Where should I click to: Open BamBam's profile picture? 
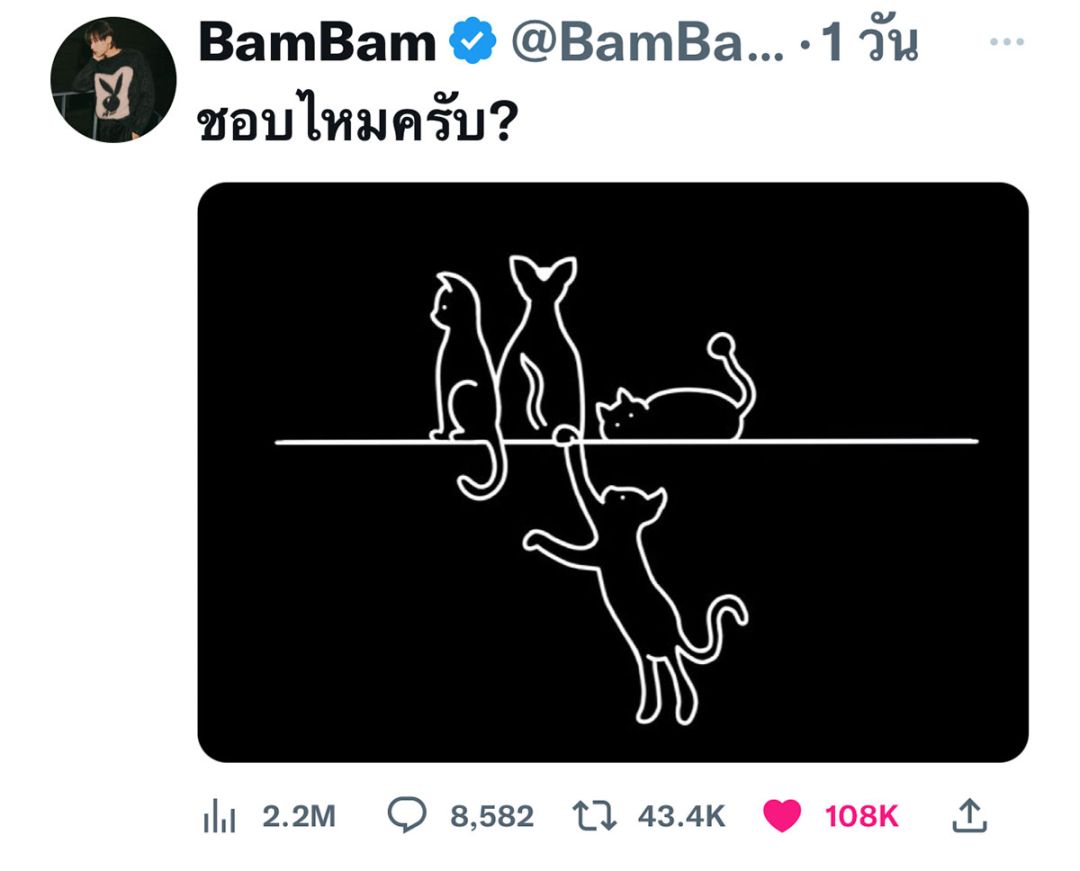(113, 80)
